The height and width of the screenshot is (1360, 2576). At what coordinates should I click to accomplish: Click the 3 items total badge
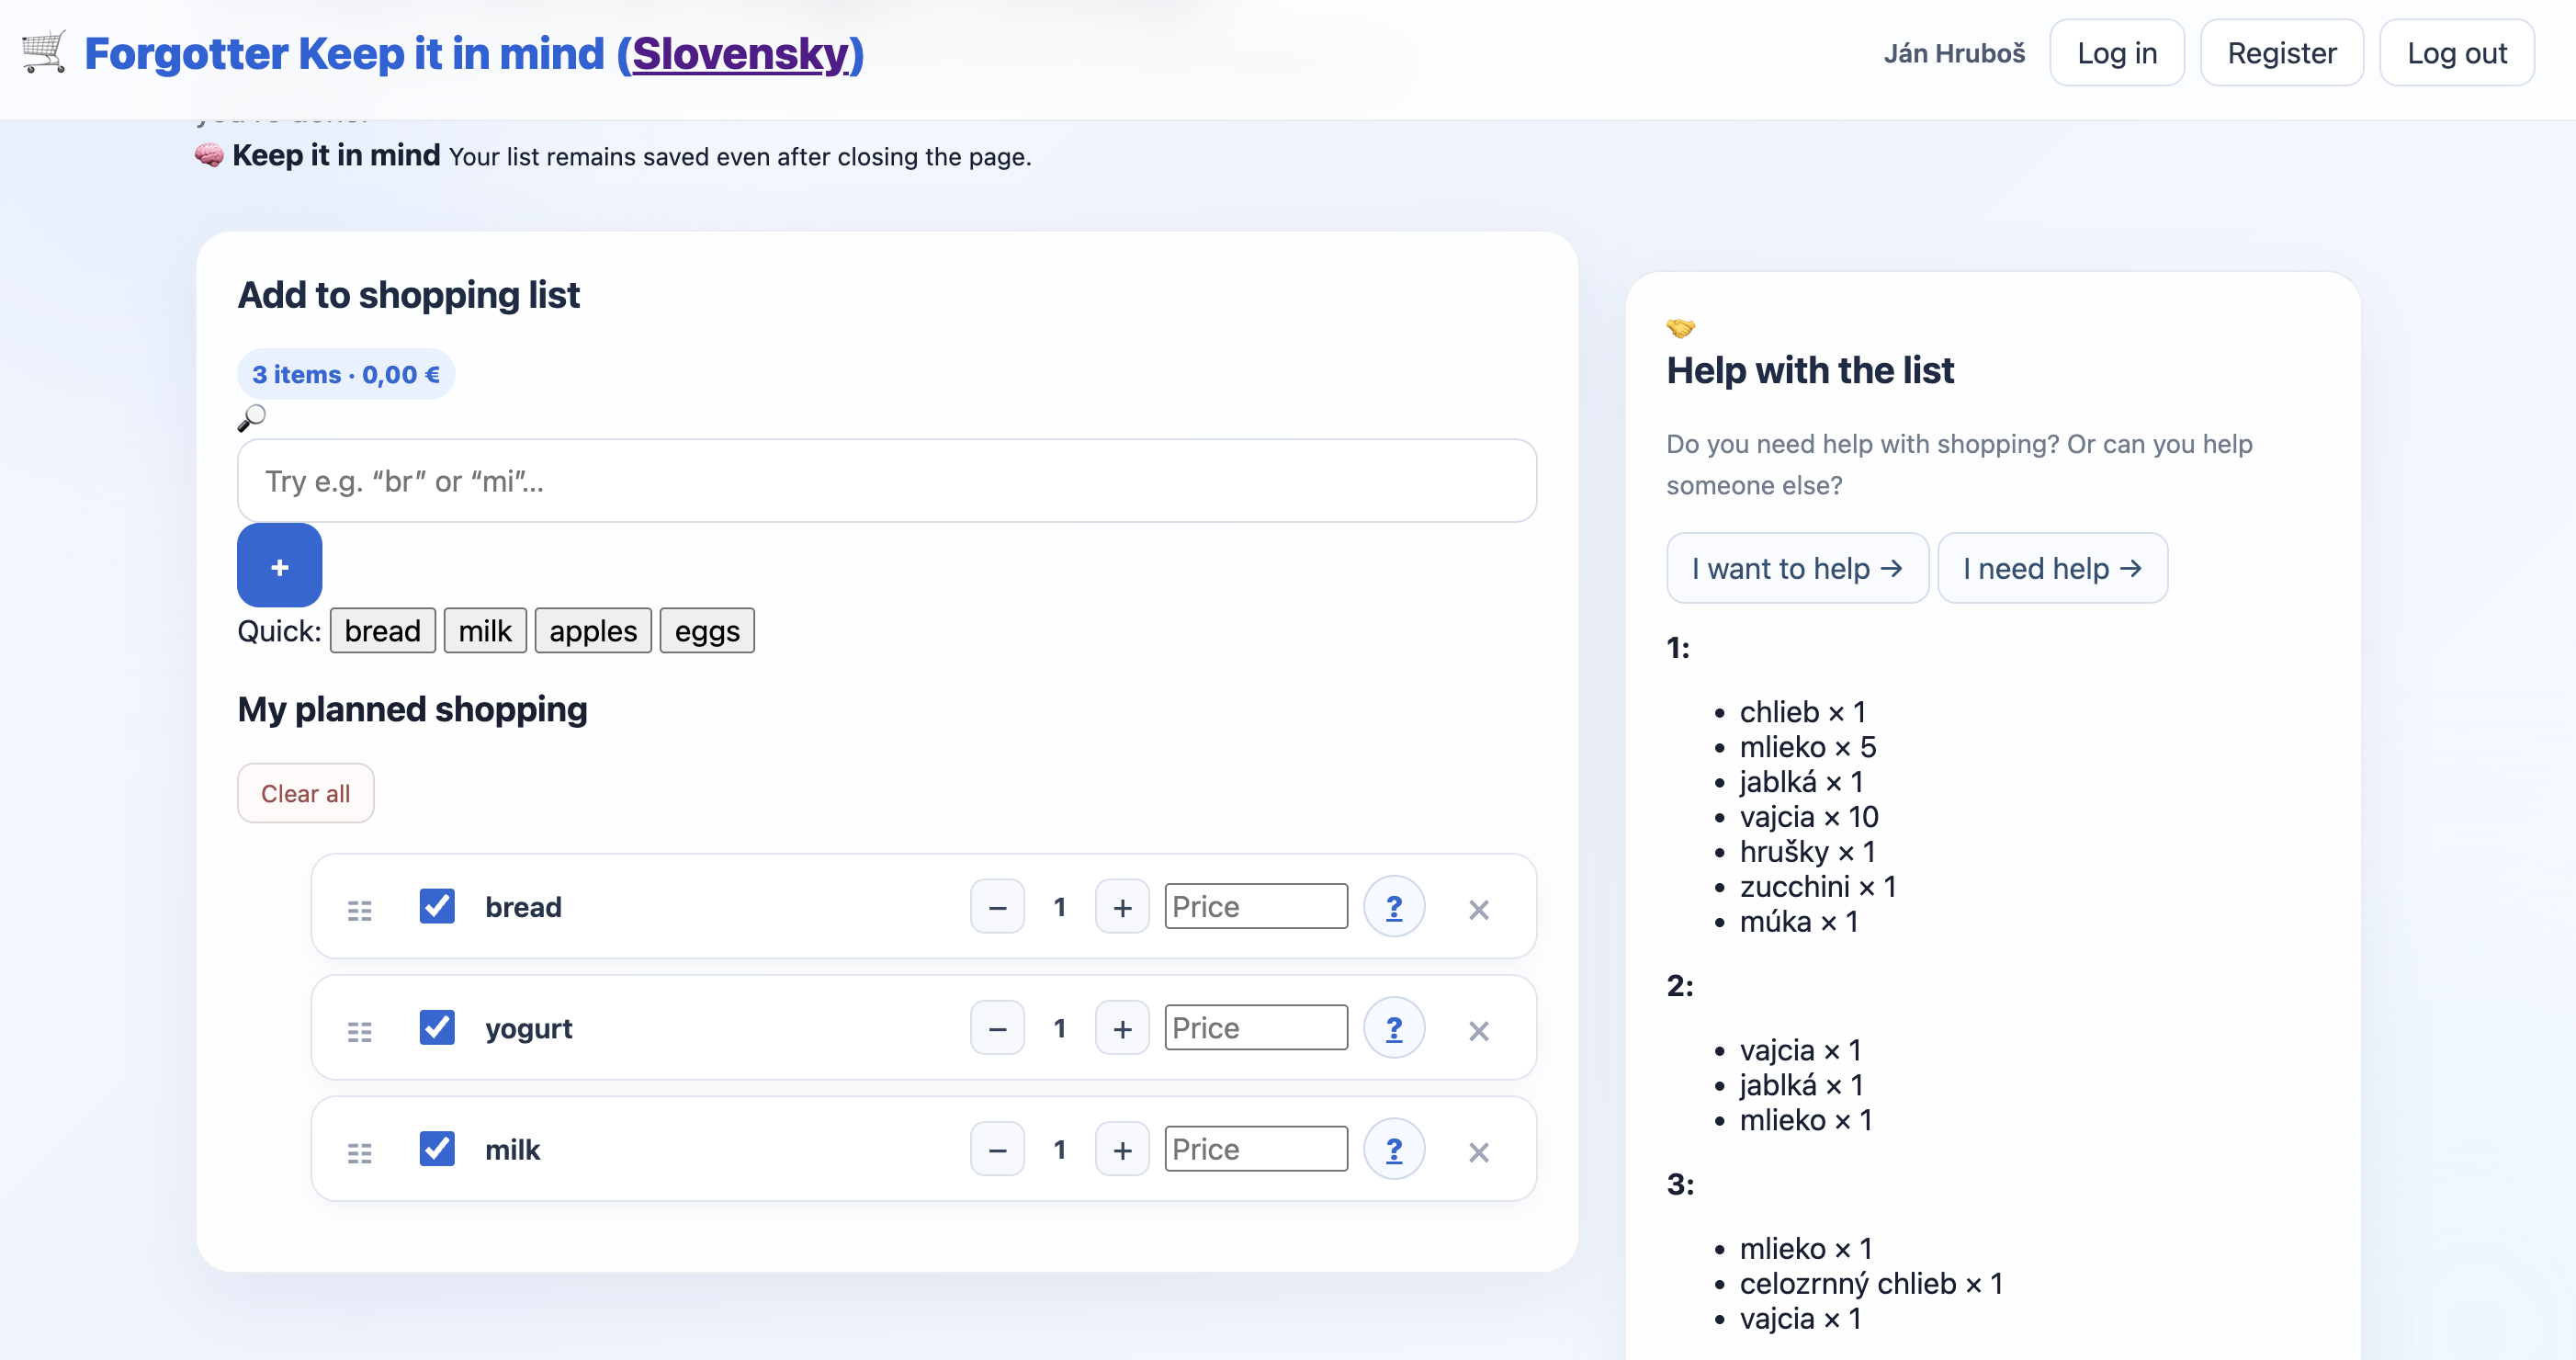[x=346, y=374]
